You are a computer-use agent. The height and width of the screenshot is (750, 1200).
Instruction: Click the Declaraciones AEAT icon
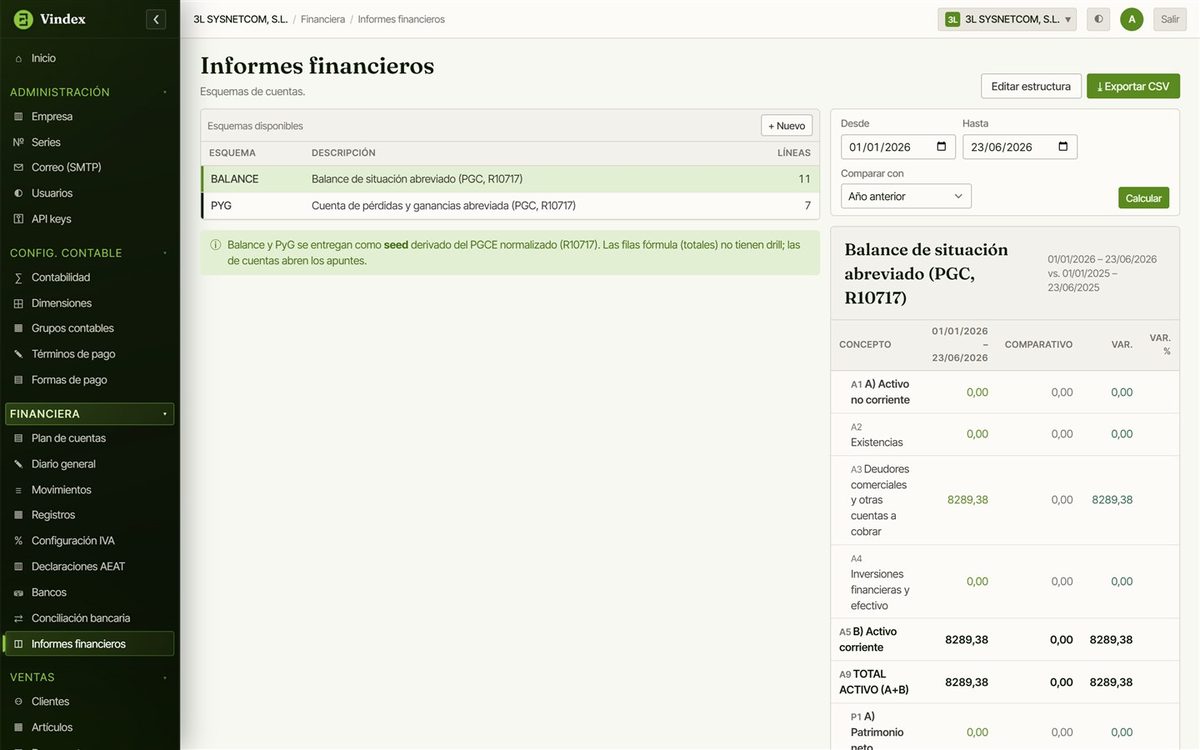pos(18,567)
